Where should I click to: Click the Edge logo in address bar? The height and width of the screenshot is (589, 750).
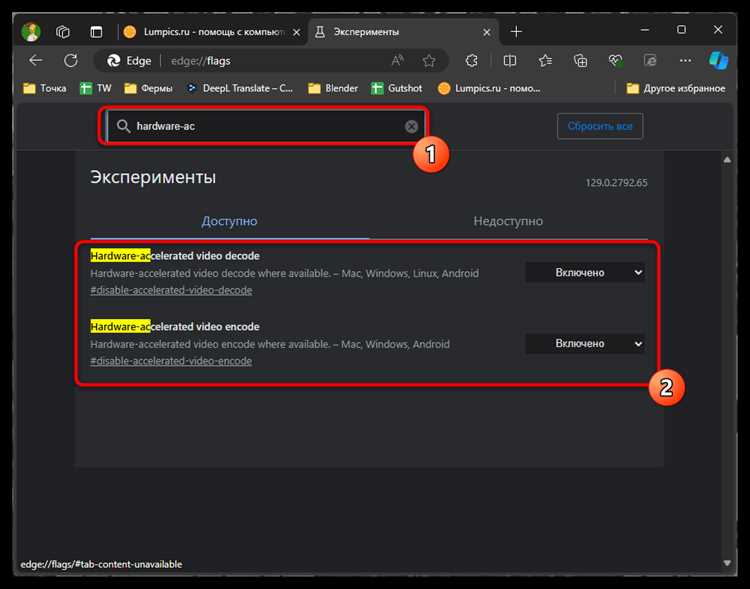[x=113, y=60]
